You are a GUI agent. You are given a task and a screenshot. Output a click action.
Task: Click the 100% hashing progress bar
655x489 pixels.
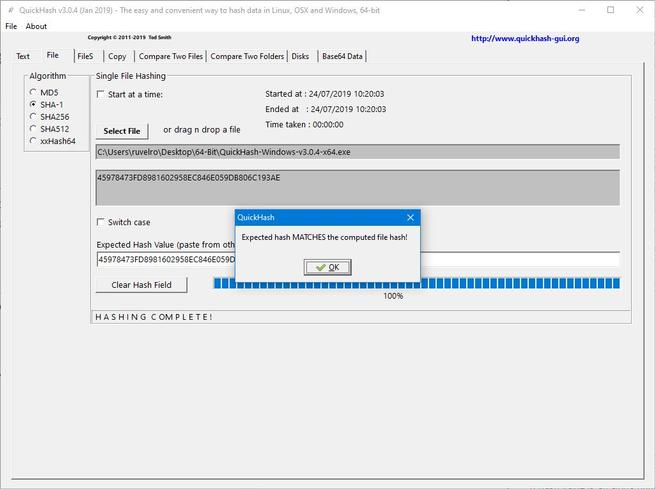(416, 283)
